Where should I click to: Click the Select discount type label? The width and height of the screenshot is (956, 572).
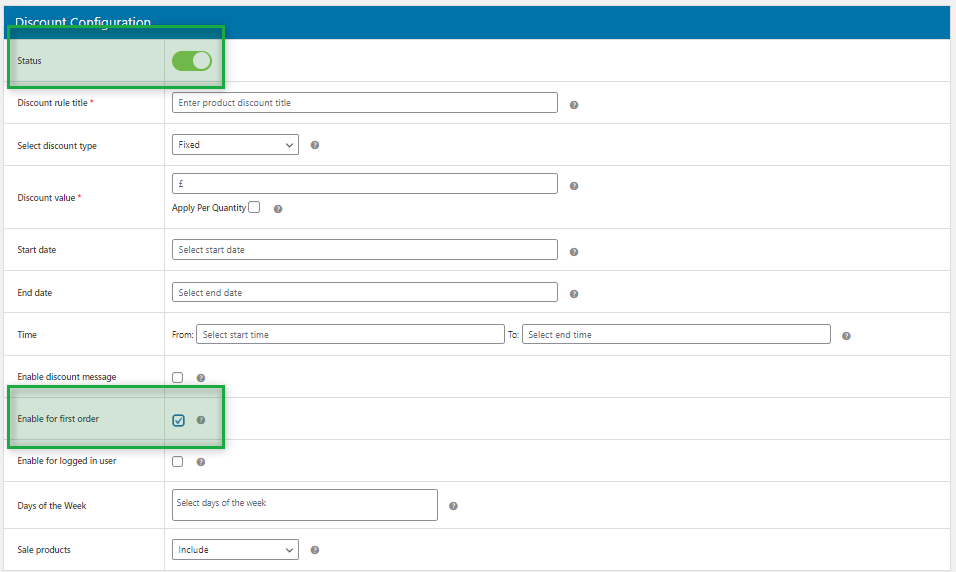[57, 146]
